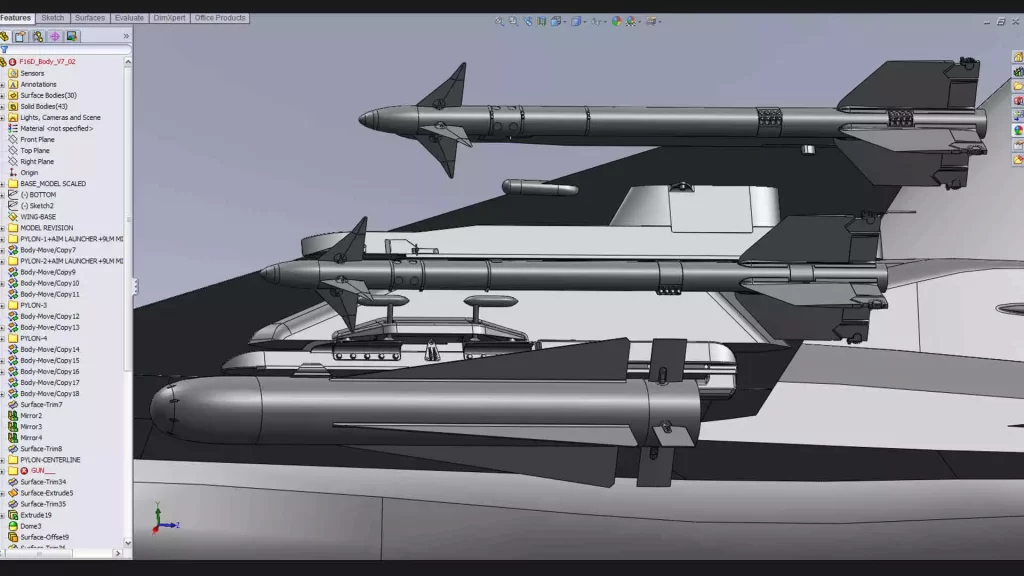Screen dimensions: 1024x576
Task: Switch to the ConfigurationManager tab icon
Action: [x=38, y=37]
